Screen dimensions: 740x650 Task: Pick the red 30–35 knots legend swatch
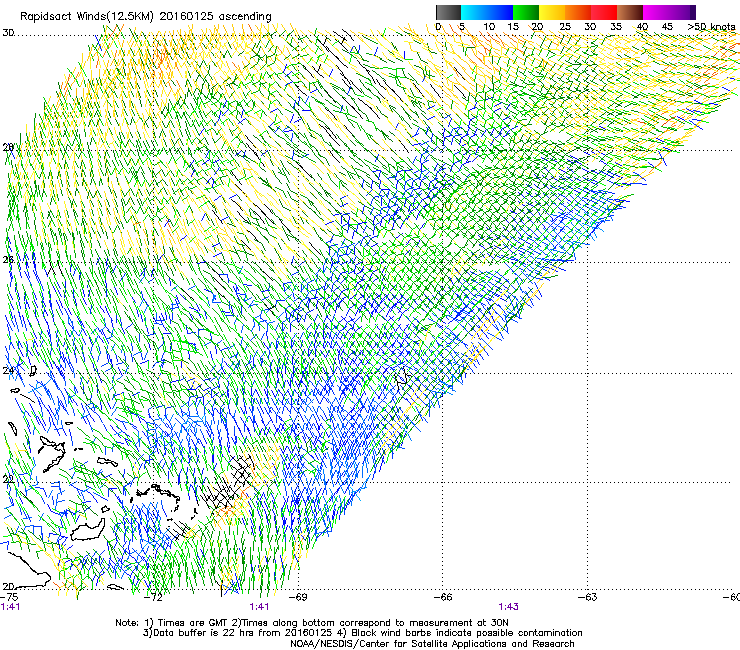pos(604,12)
